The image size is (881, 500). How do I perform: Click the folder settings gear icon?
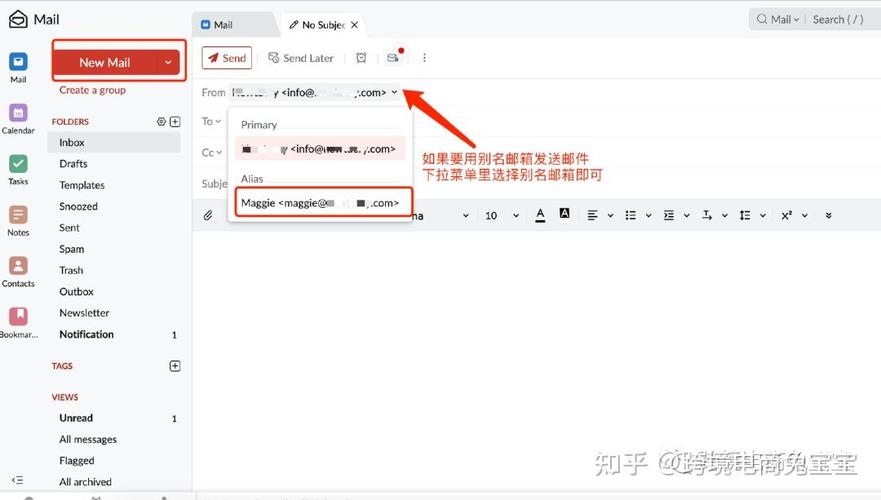pos(161,121)
